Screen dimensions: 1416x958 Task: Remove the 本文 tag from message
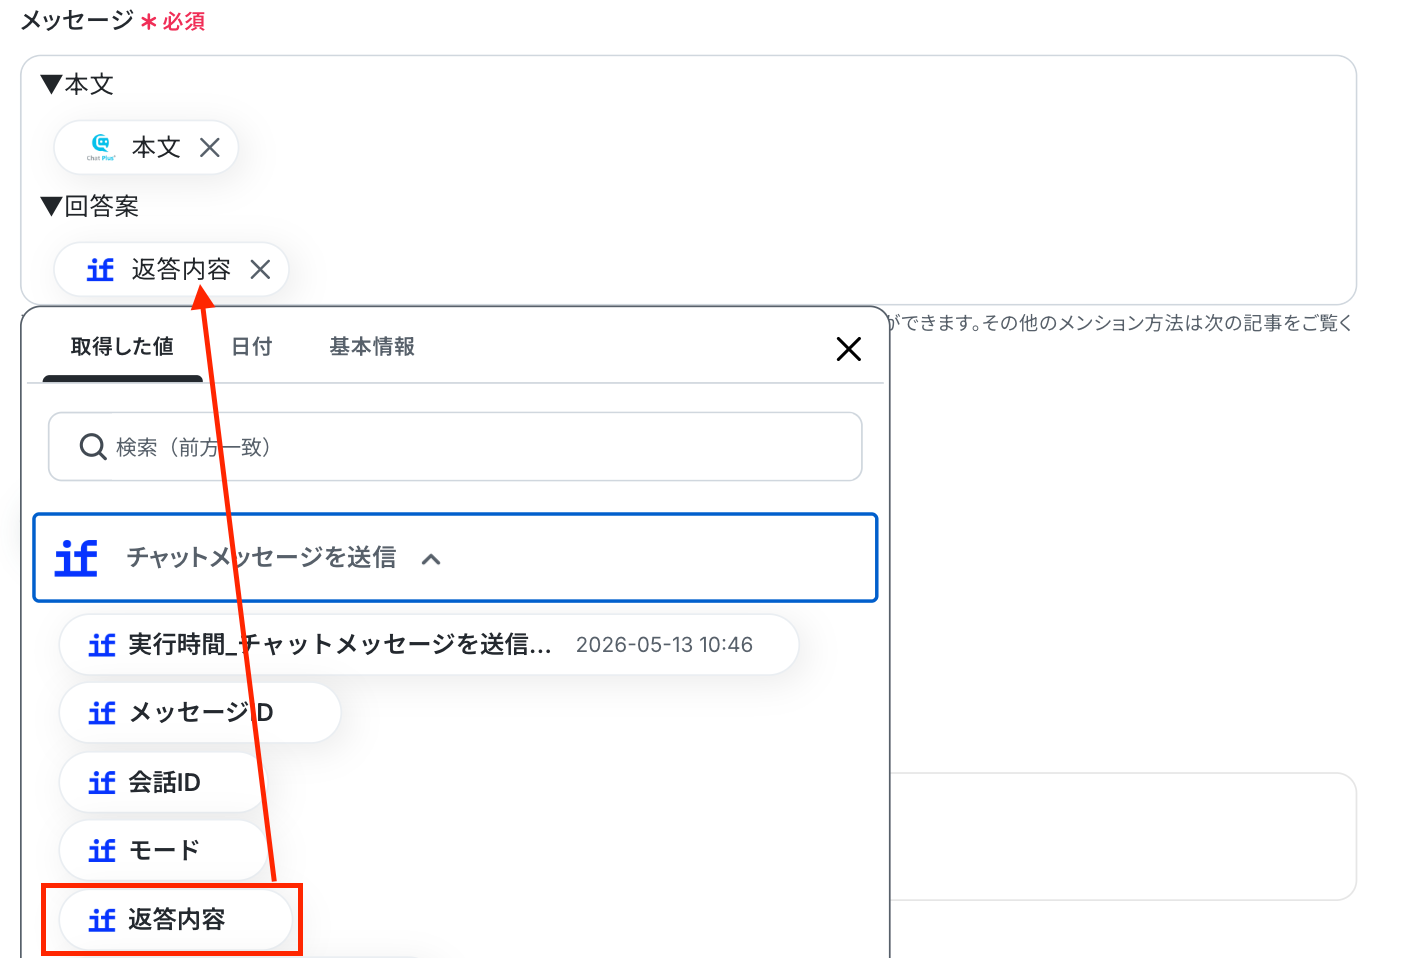210,148
